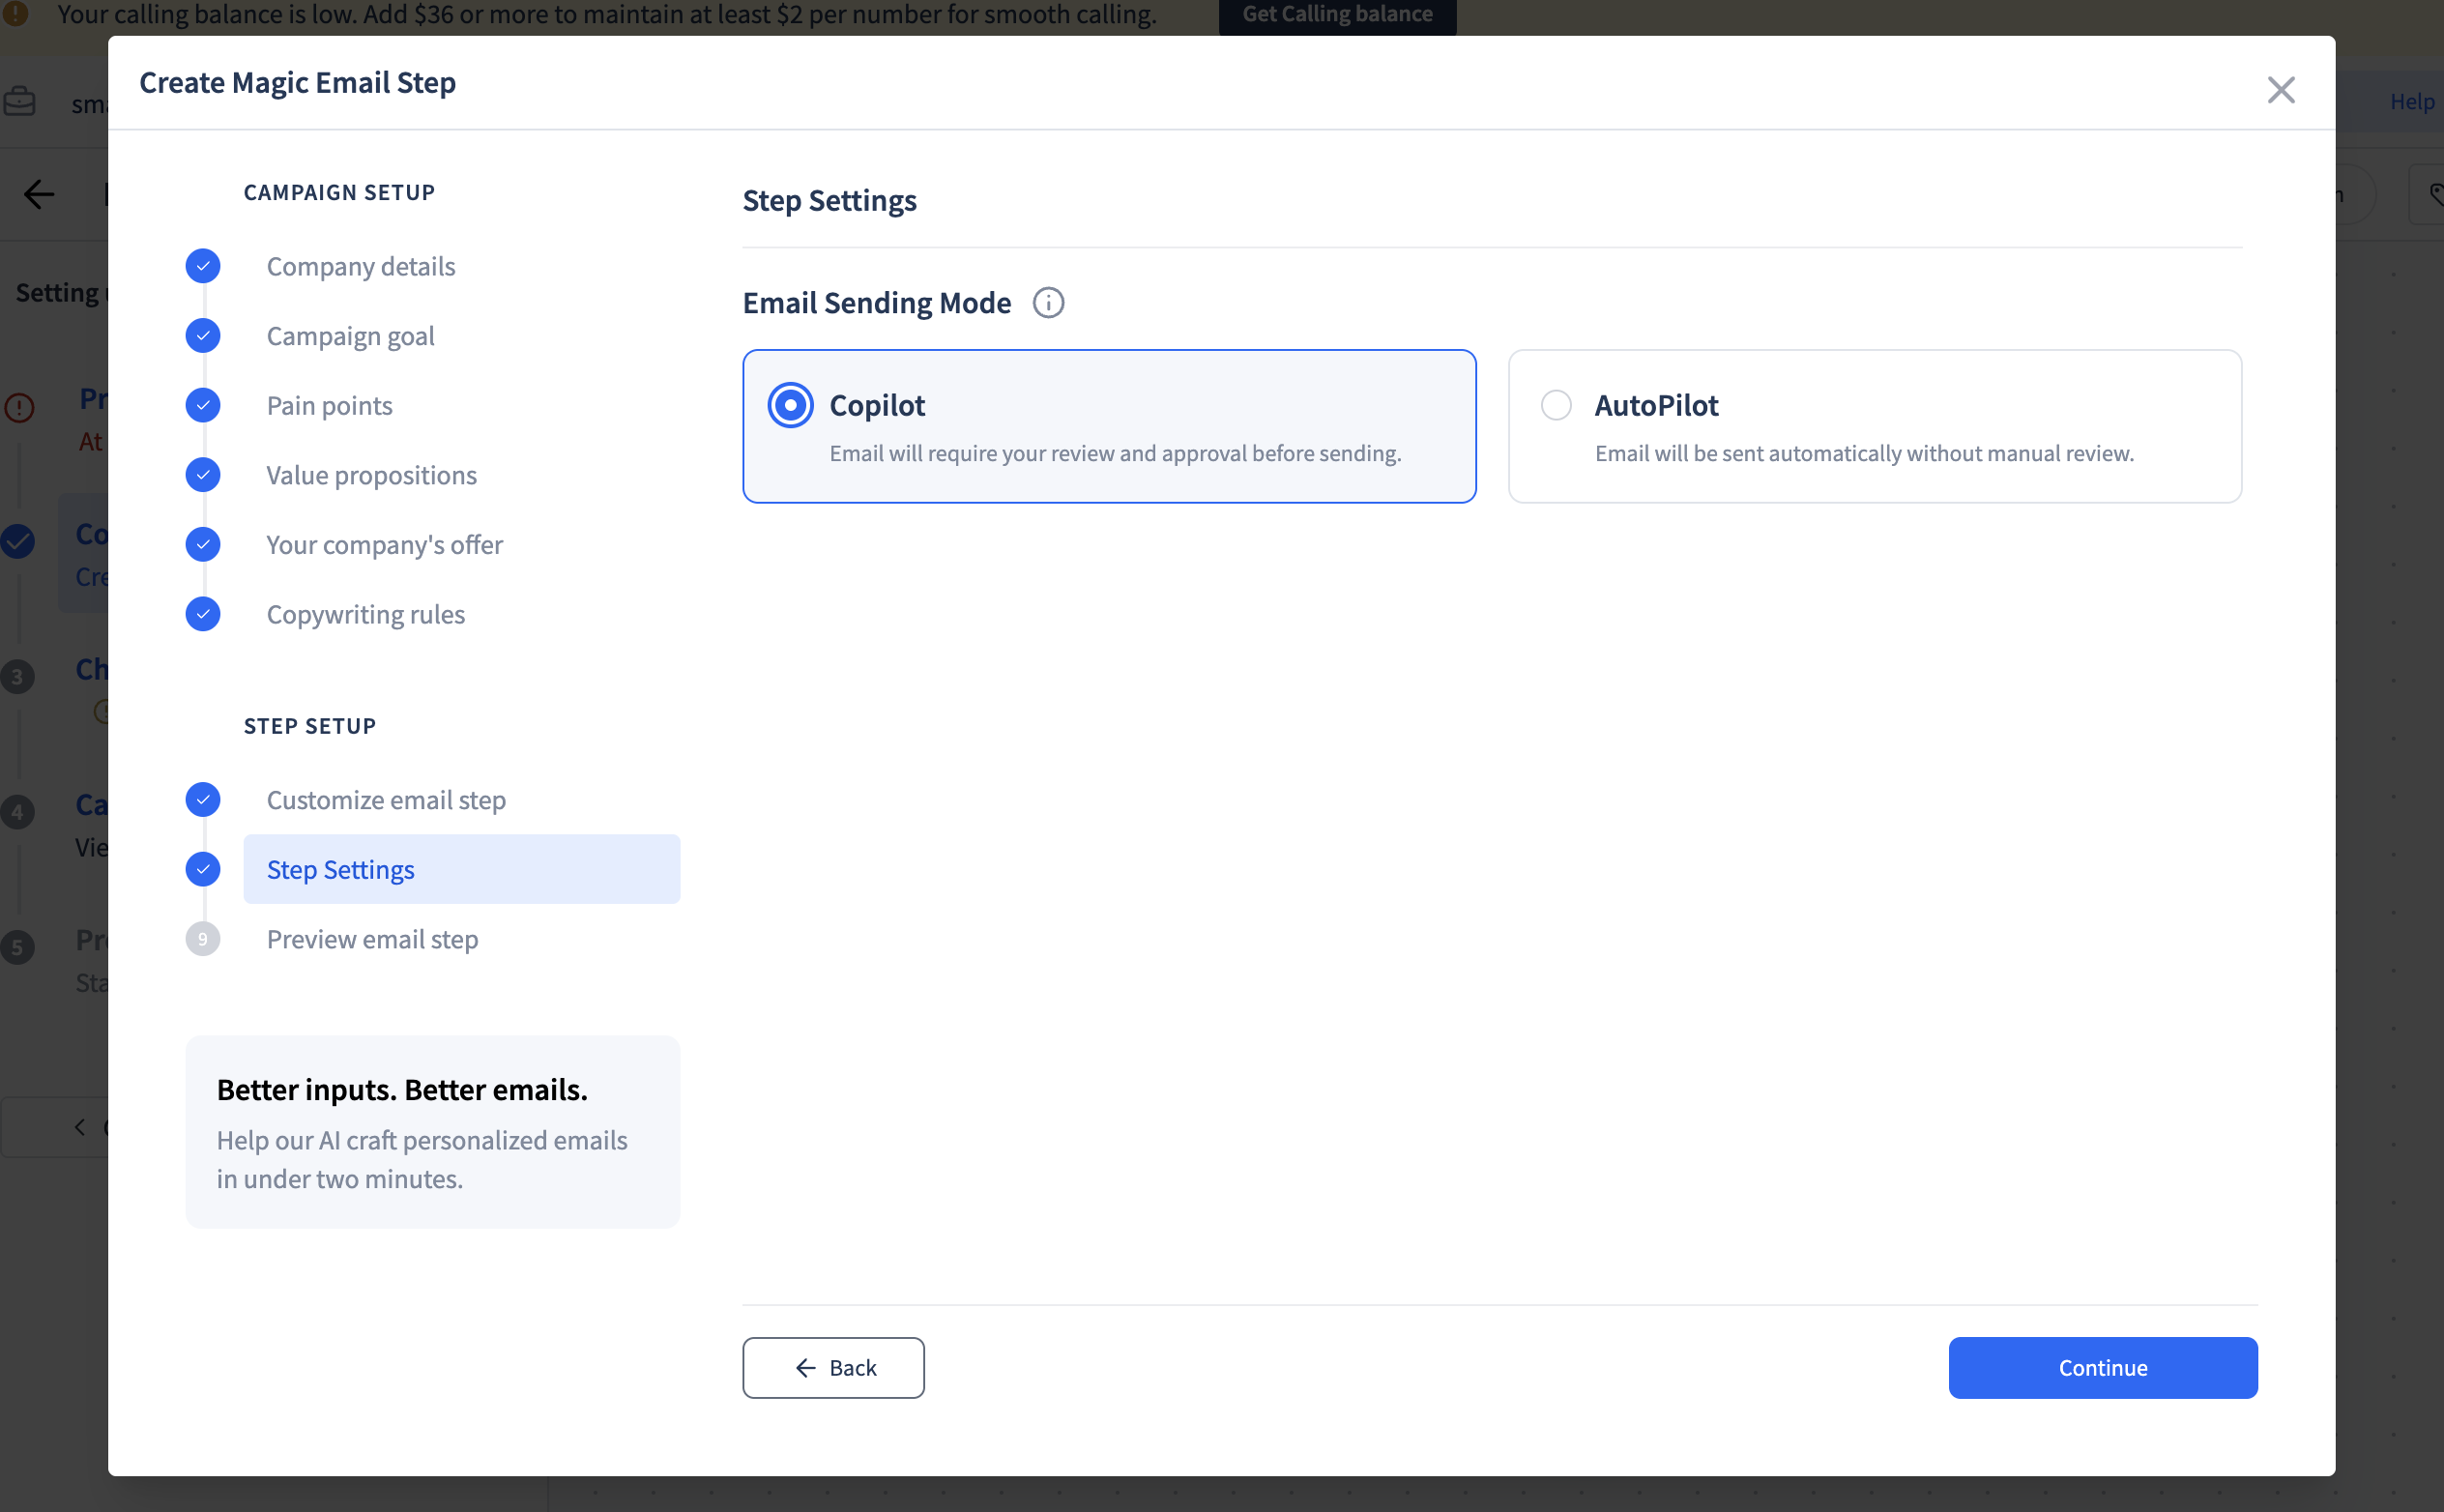Click Get Calling balance button

(x=1336, y=15)
